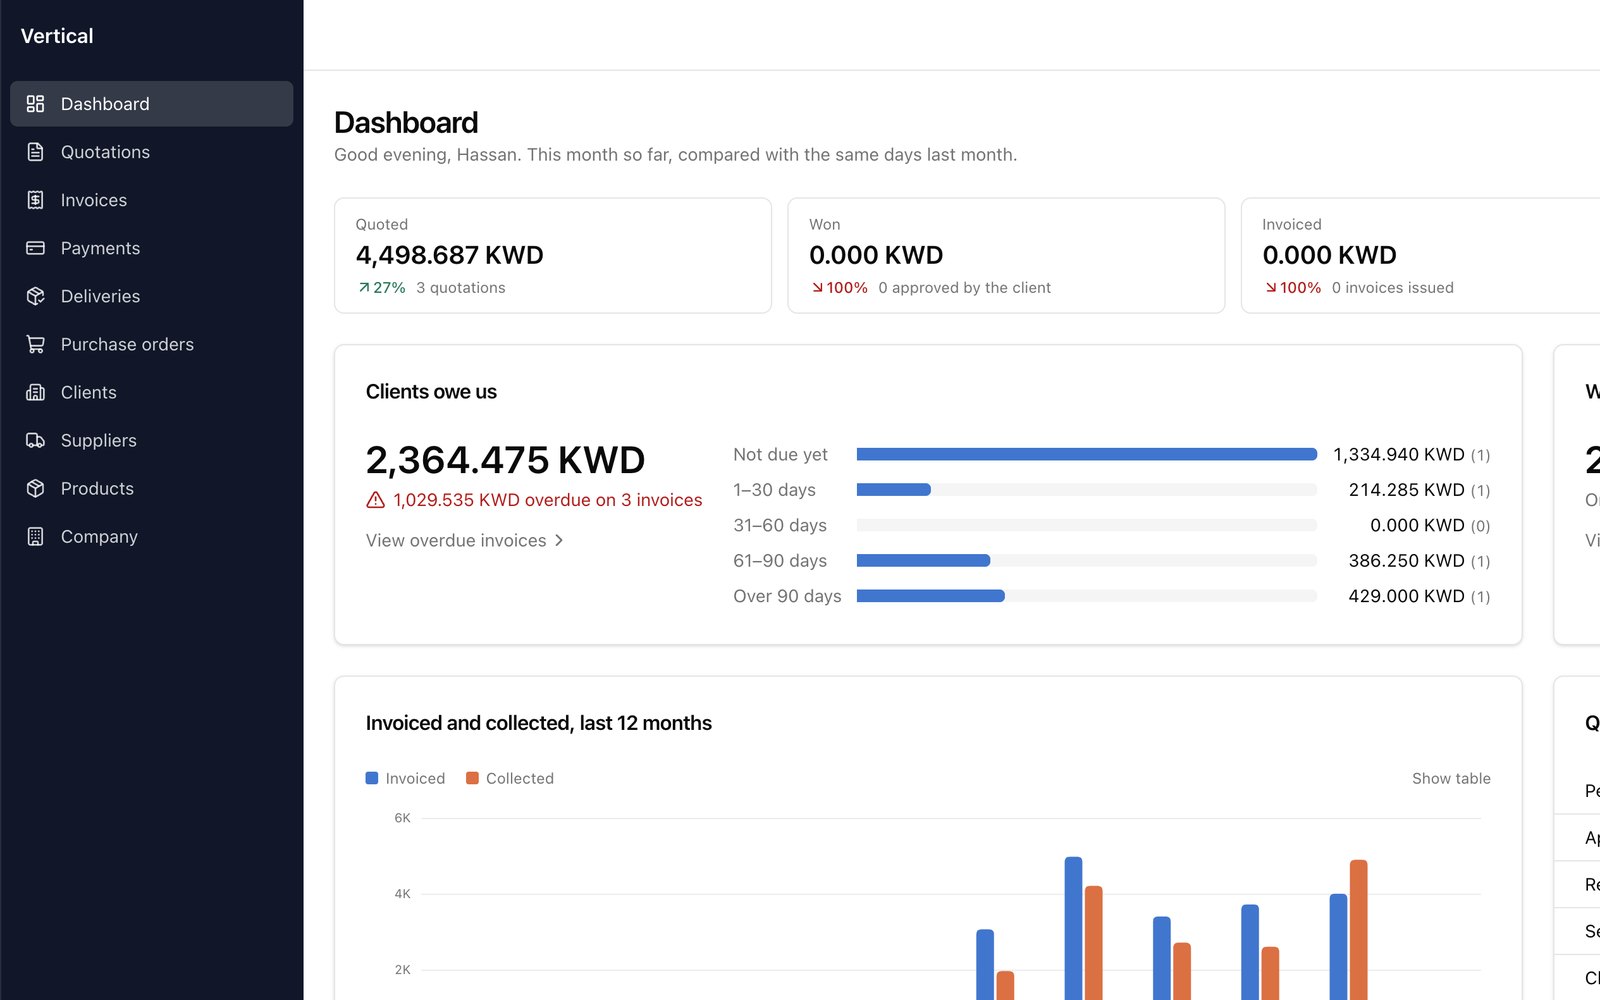Open the Dashboard menu item

click(x=151, y=104)
